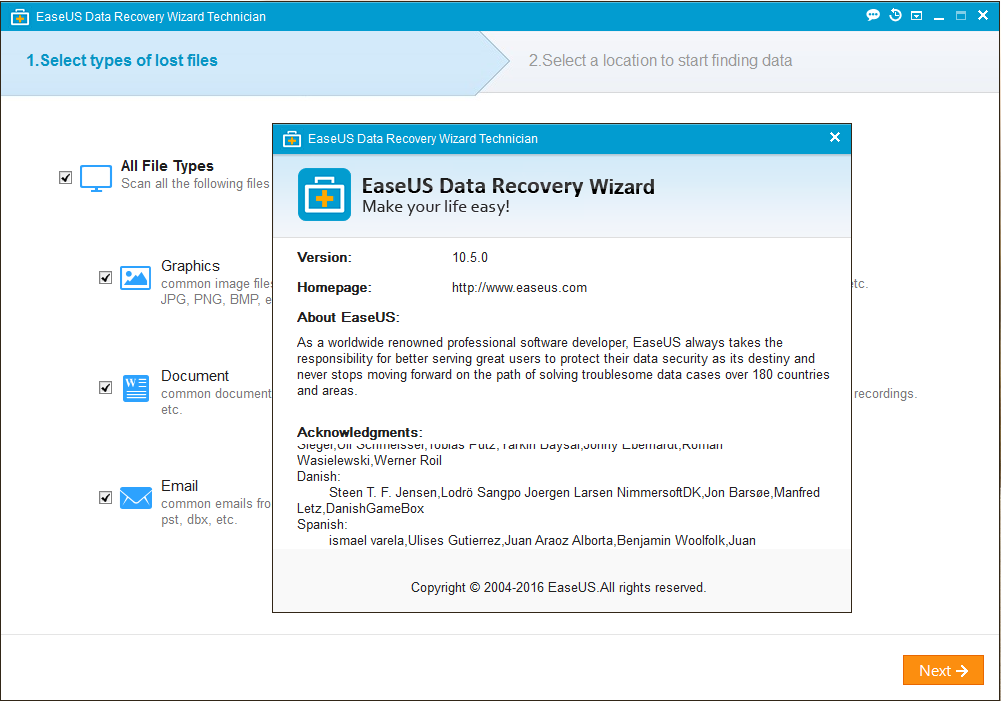Viewport: 1001px width, 701px height.
Task: Minimize the EaseUS main window
Action: [x=938, y=17]
